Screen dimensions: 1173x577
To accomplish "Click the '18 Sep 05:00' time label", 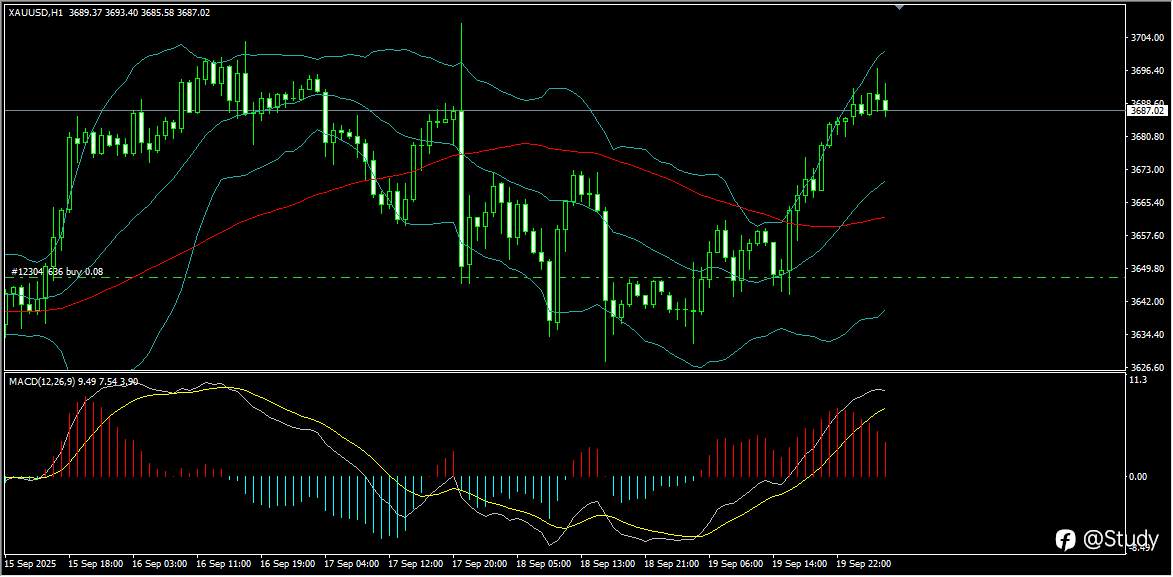I will tap(542, 563).
